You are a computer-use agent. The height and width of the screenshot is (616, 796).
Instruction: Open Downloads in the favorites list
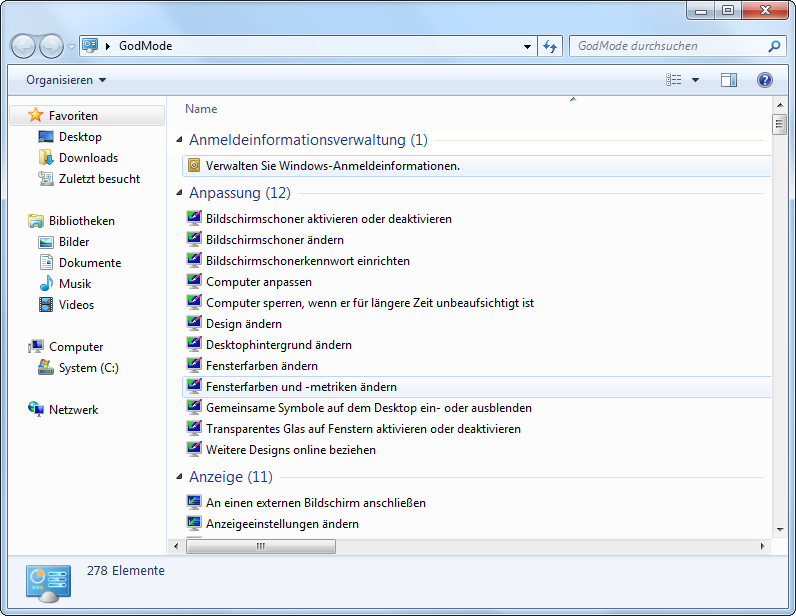tap(88, 157)
